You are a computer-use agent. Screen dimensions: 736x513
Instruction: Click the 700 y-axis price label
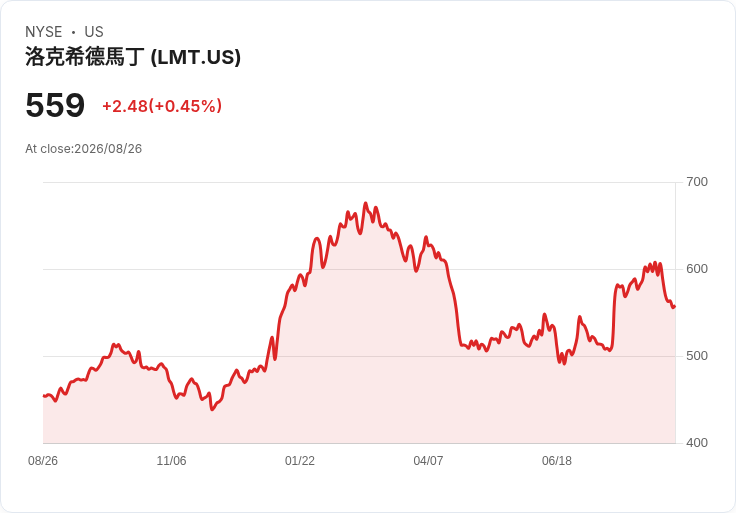(697, 182)
